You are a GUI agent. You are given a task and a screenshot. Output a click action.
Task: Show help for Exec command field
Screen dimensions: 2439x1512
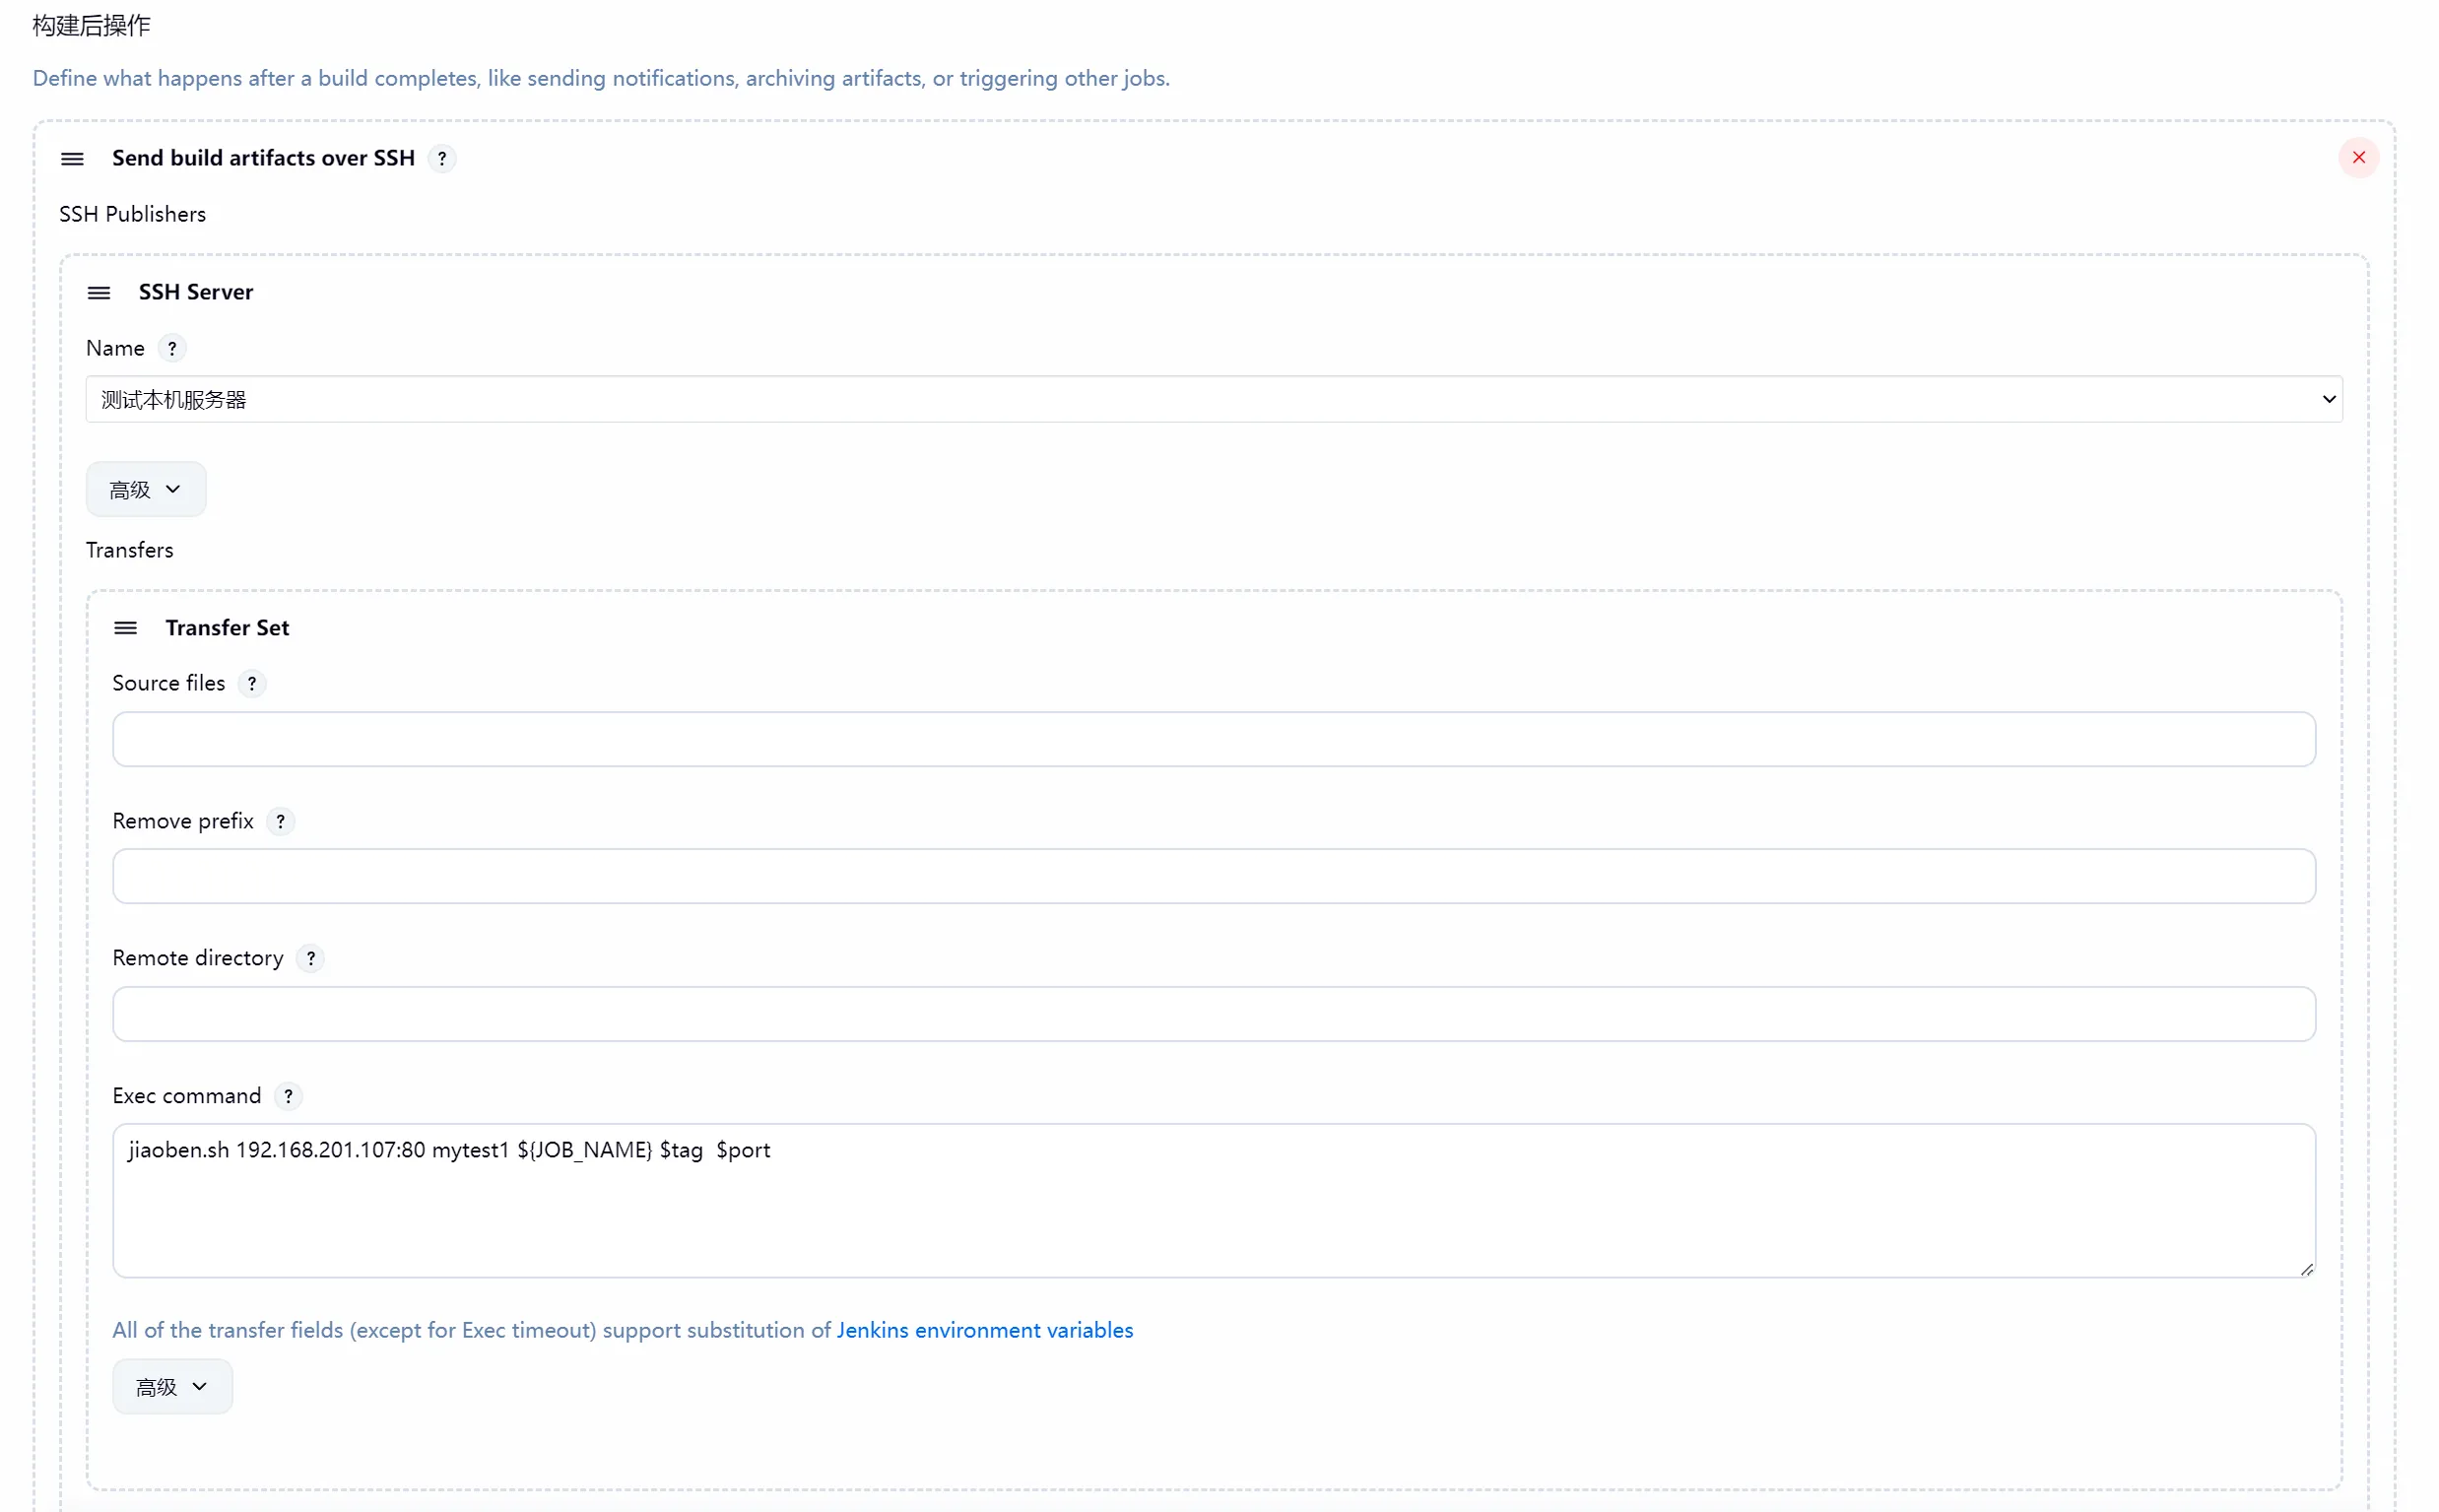(x=288, y=1096)
